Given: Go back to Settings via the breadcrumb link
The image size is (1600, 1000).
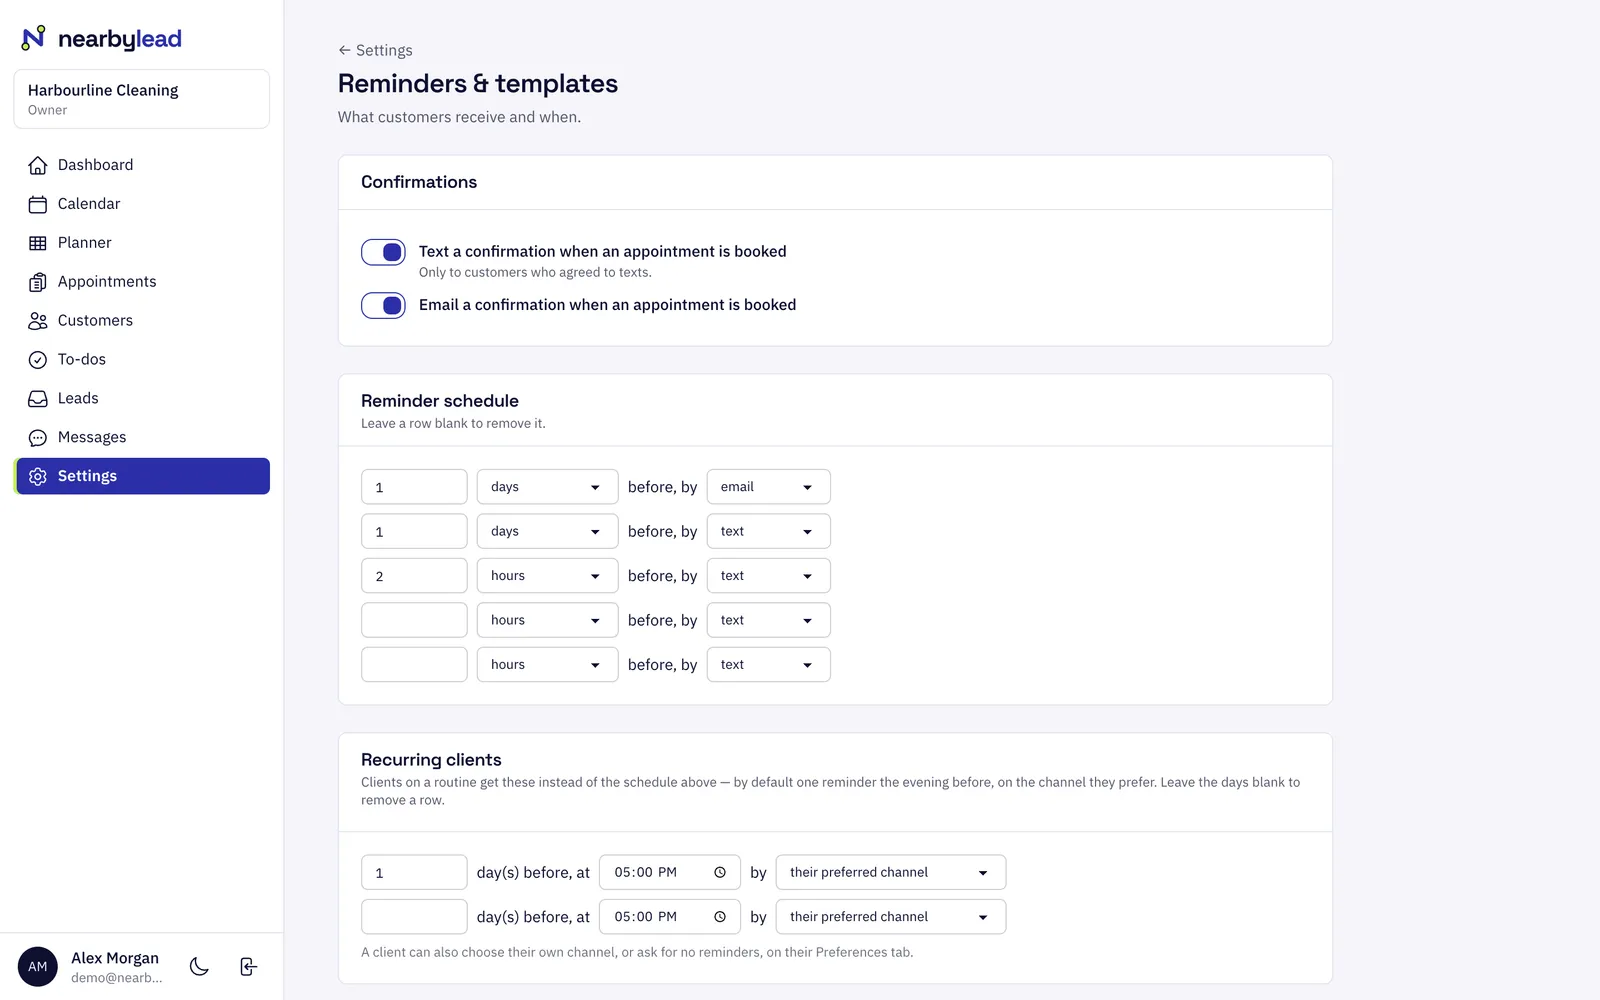Looking at the screenshot, I should [375, 50].
